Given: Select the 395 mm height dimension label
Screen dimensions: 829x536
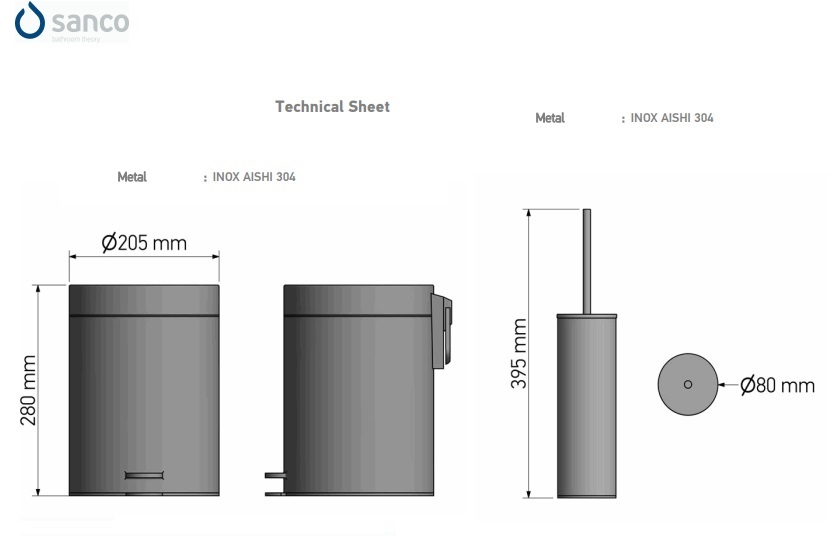Looking at the screenshot, I should [x=519, y=355].
